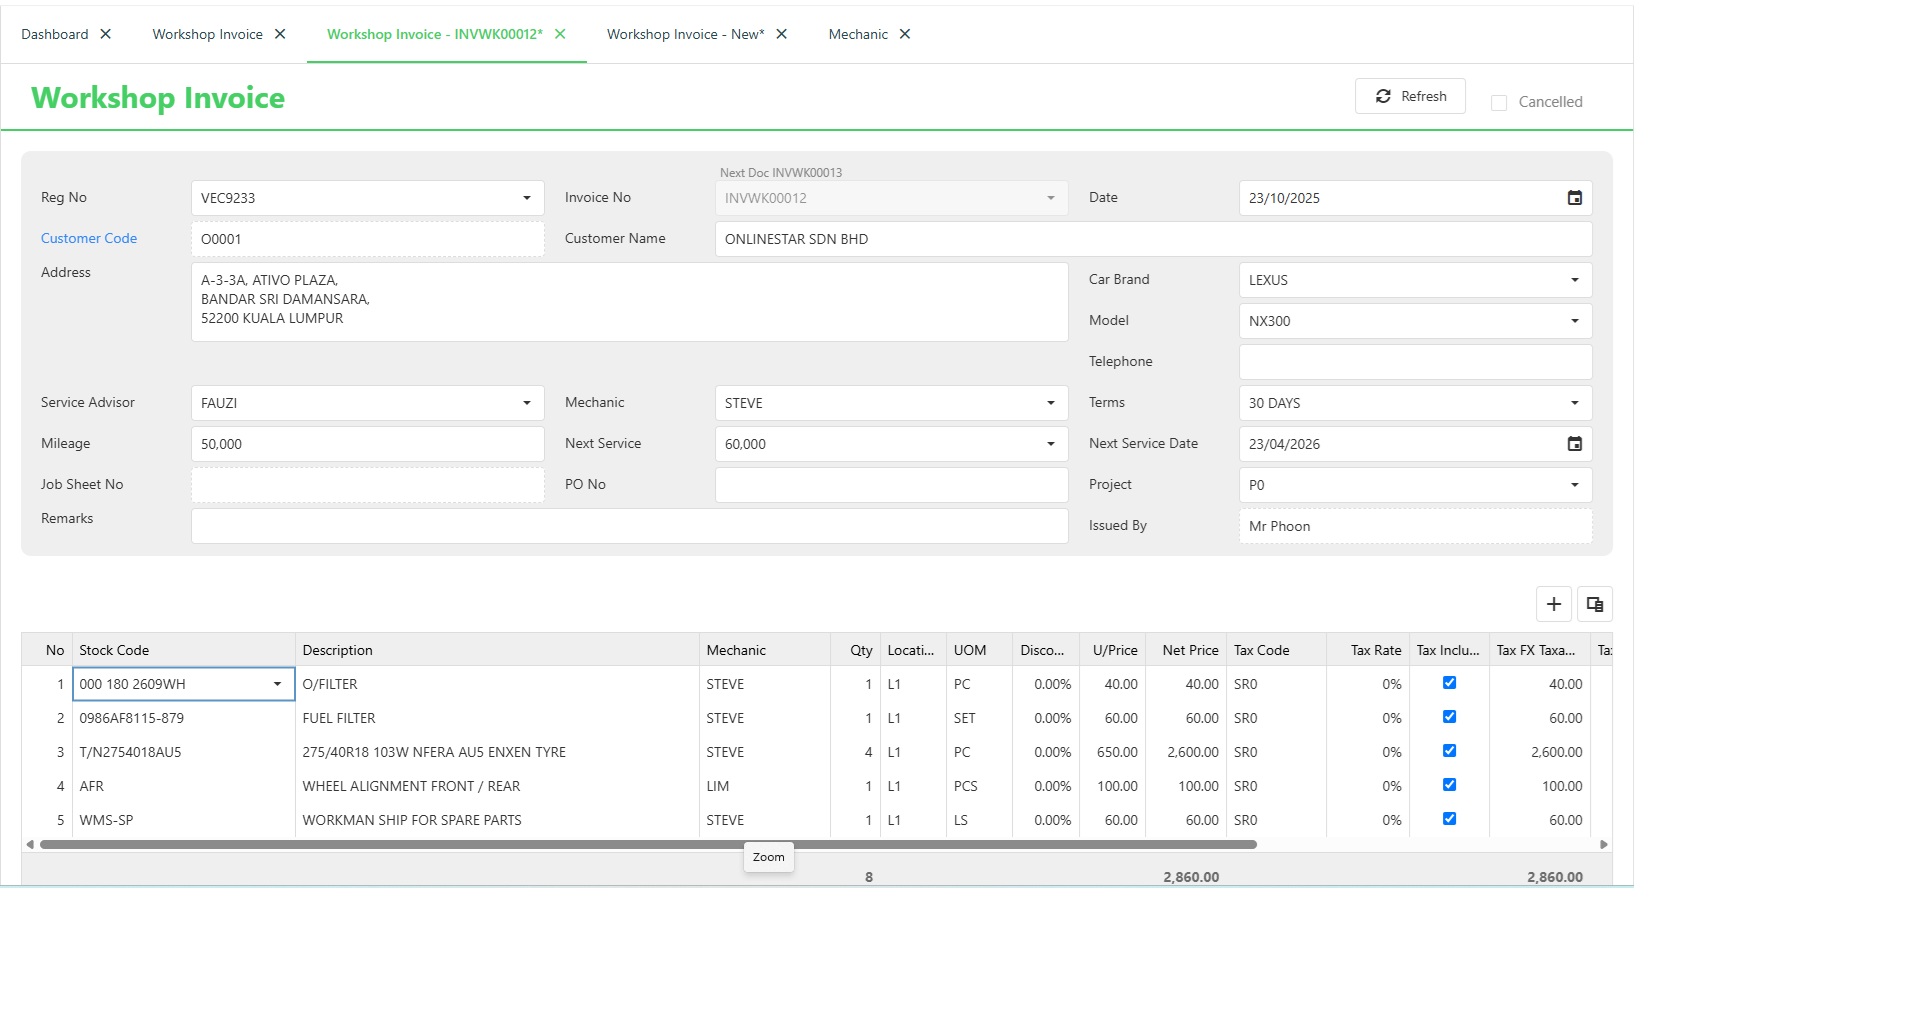The height and width of the screenshot is (1023, 1920).
Task: Uncheck Tax Inclusive for WHEEL ALIGNMENT row
Action: pyautogui.click(x=1449, y=785)
